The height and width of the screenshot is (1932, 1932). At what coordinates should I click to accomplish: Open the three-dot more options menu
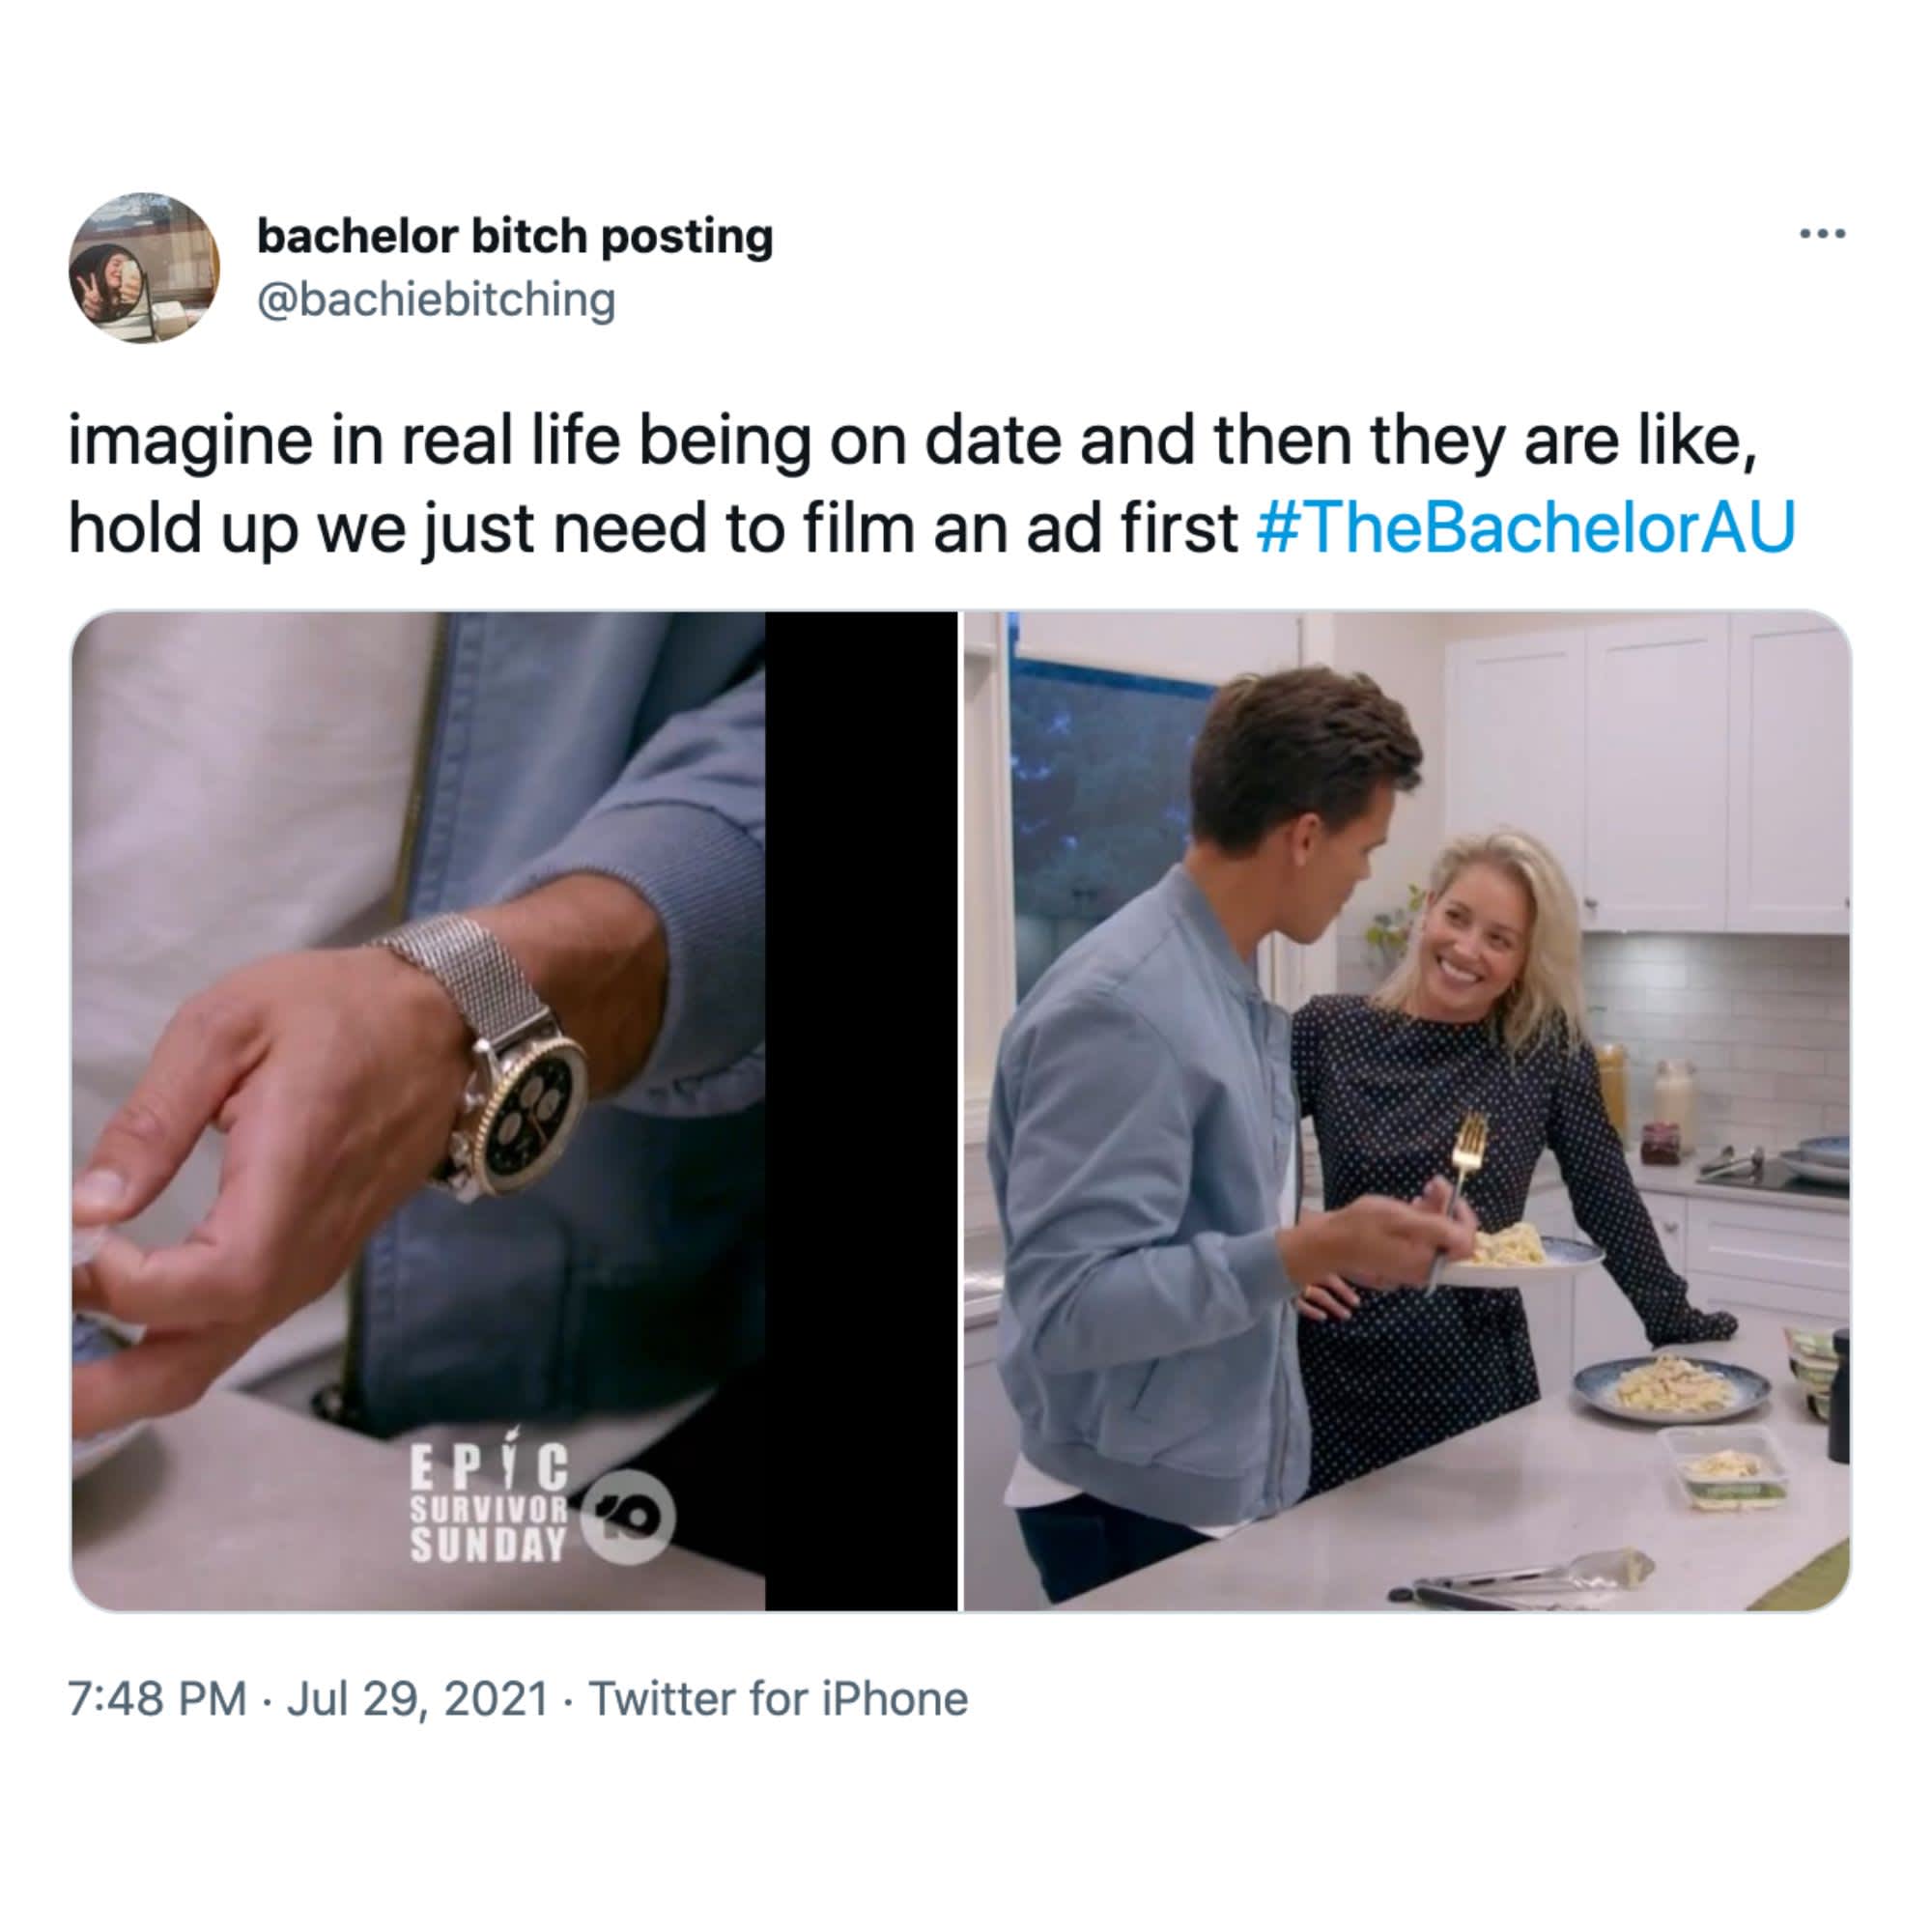tap(1822, 234)
